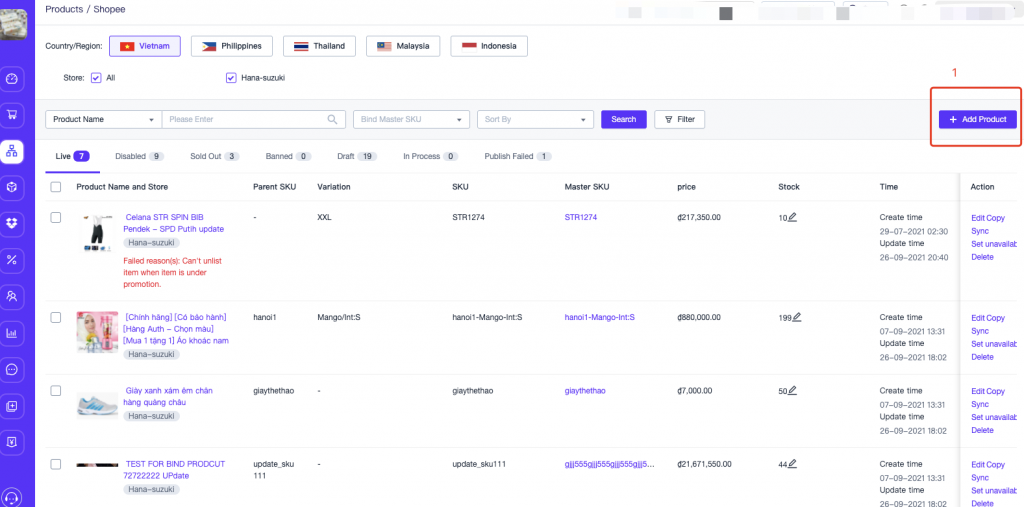The height and width of the screenshot is (507, 1024).
Task: Click Products in the breadcrumb
Action: click(x=64, y=9)
